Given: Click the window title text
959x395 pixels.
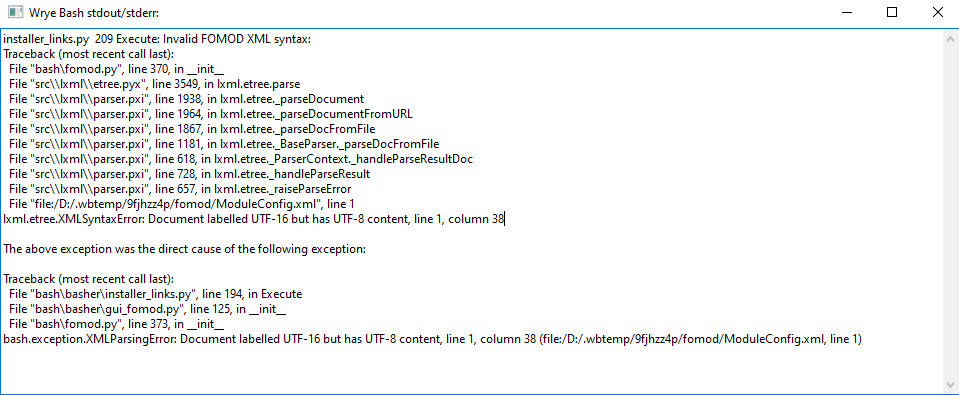Looking at the screenshot, I should [94, 13].
